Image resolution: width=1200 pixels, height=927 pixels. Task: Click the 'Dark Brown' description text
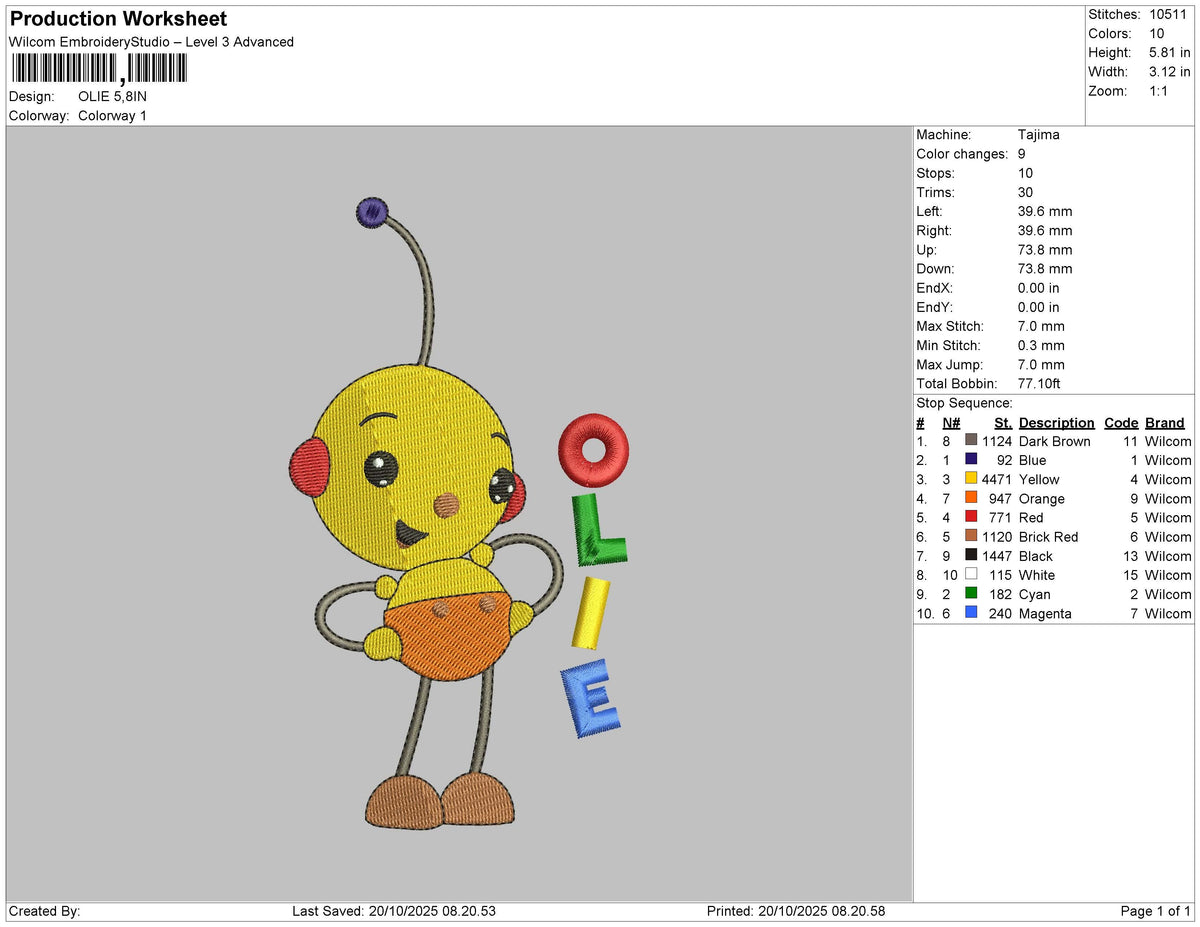pyautogui.click(x=1055, y=441)
